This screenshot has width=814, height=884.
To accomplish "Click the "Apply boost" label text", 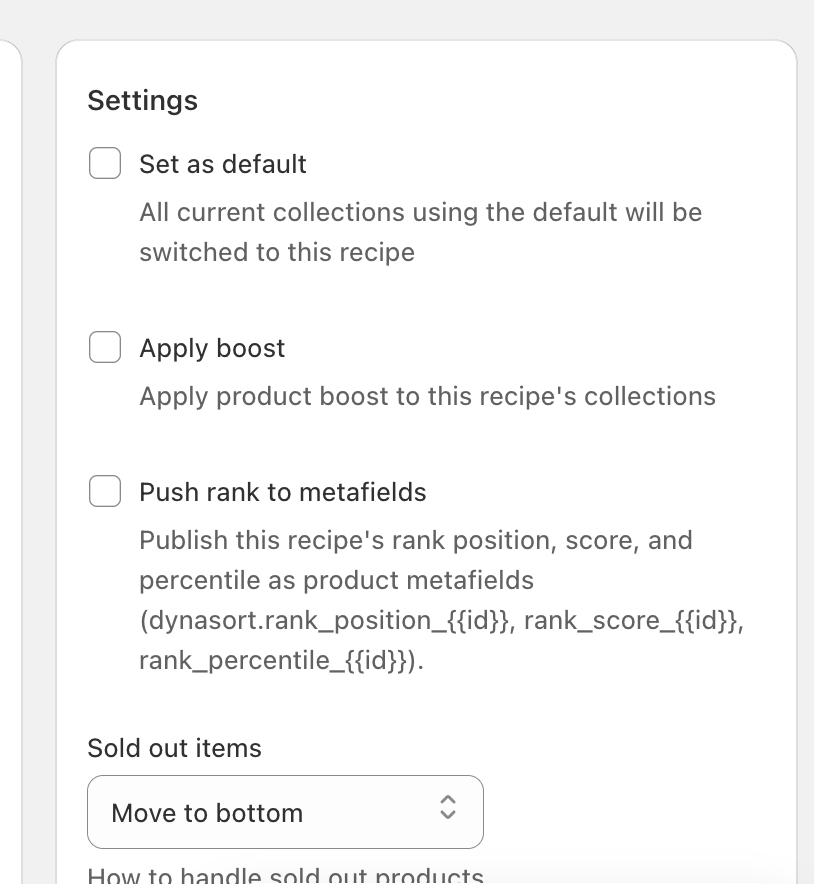I will (x=212, y=348).
